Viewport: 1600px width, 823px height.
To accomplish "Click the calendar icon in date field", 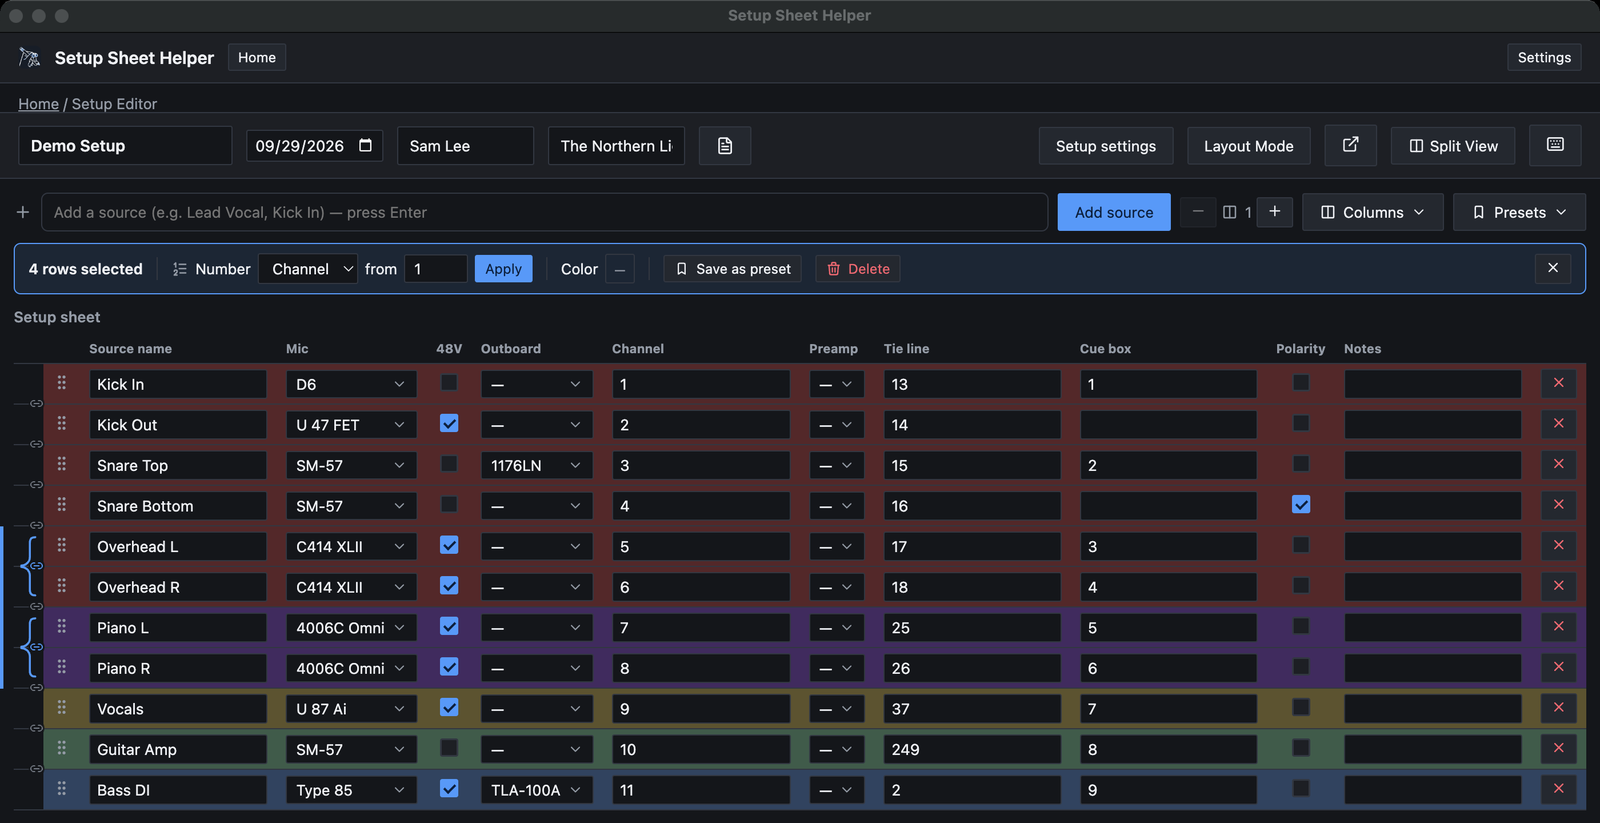I will [366, 145].
